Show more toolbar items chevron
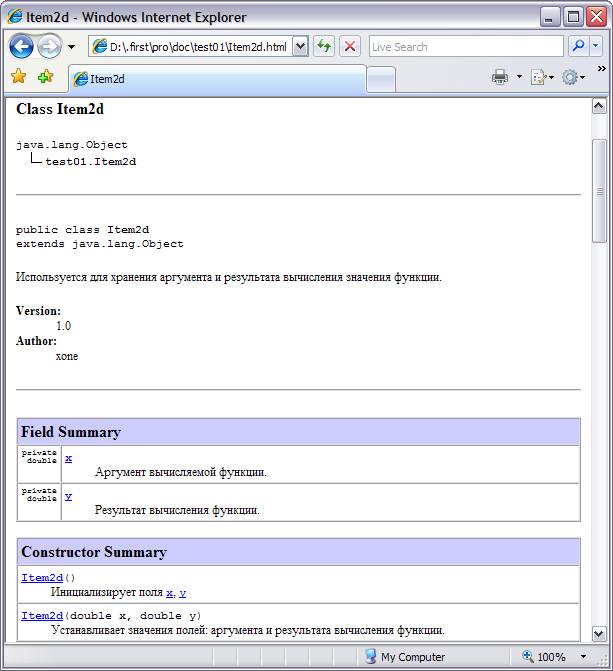The height and width of the screenshot is (671, 613). point(601,68)
